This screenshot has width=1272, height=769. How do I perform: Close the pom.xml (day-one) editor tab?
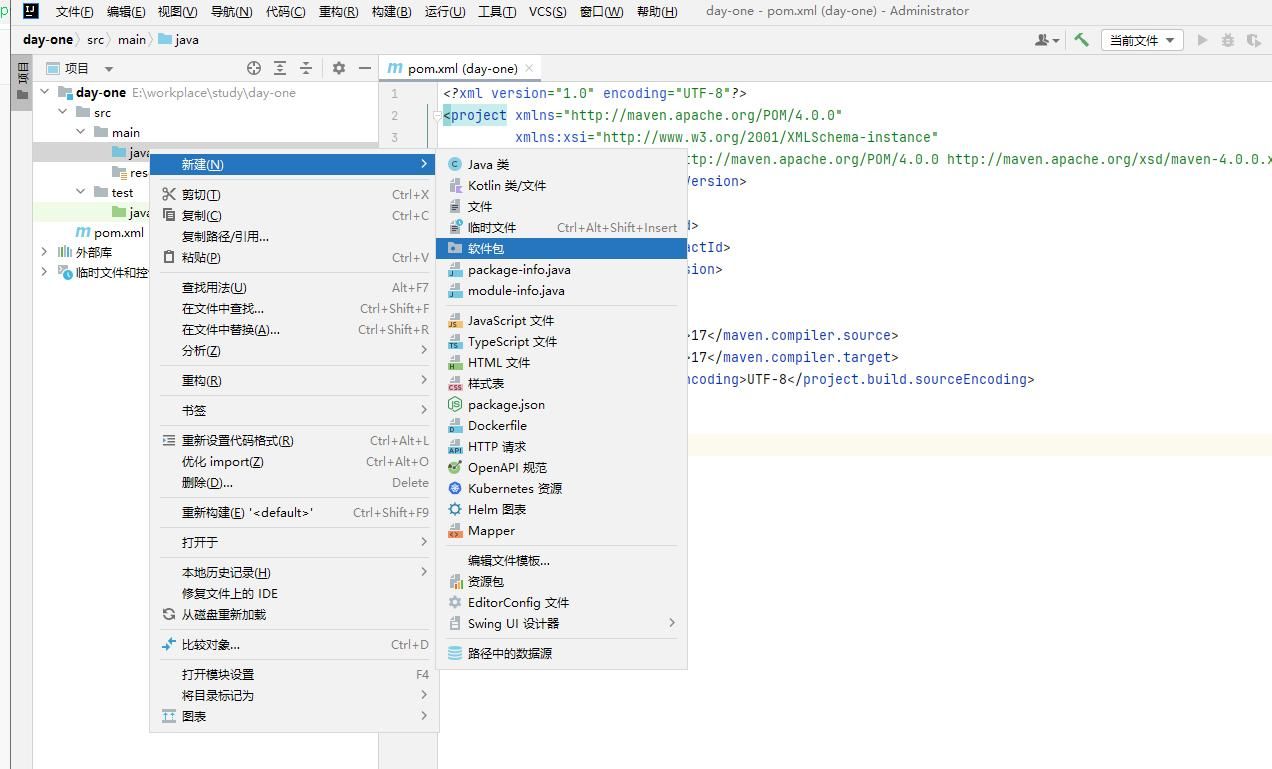(529, 68)
